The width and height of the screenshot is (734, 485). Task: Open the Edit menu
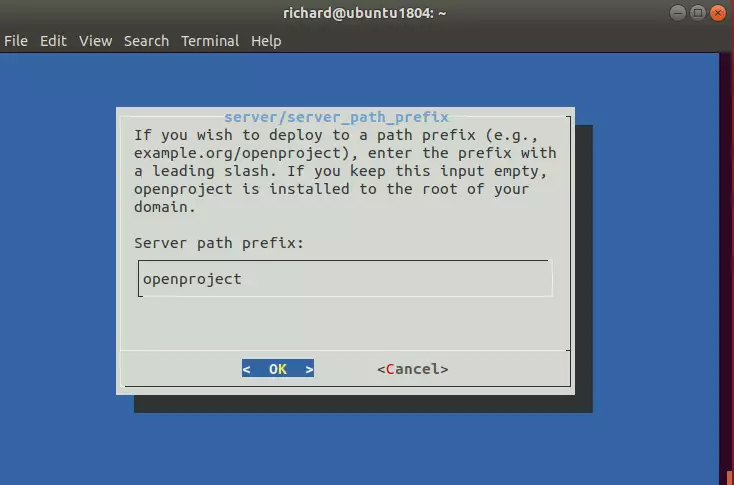click(x=53, y=41)
